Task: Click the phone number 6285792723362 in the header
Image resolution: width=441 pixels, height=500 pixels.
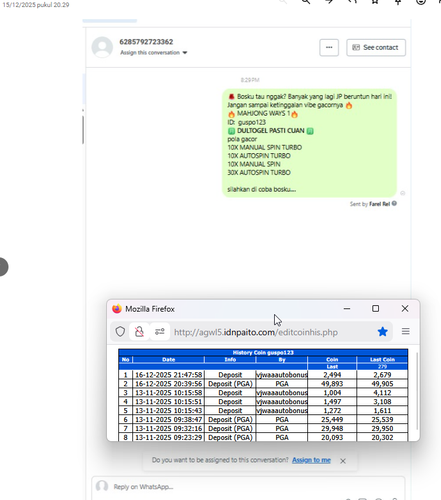Action: [146, 42]
